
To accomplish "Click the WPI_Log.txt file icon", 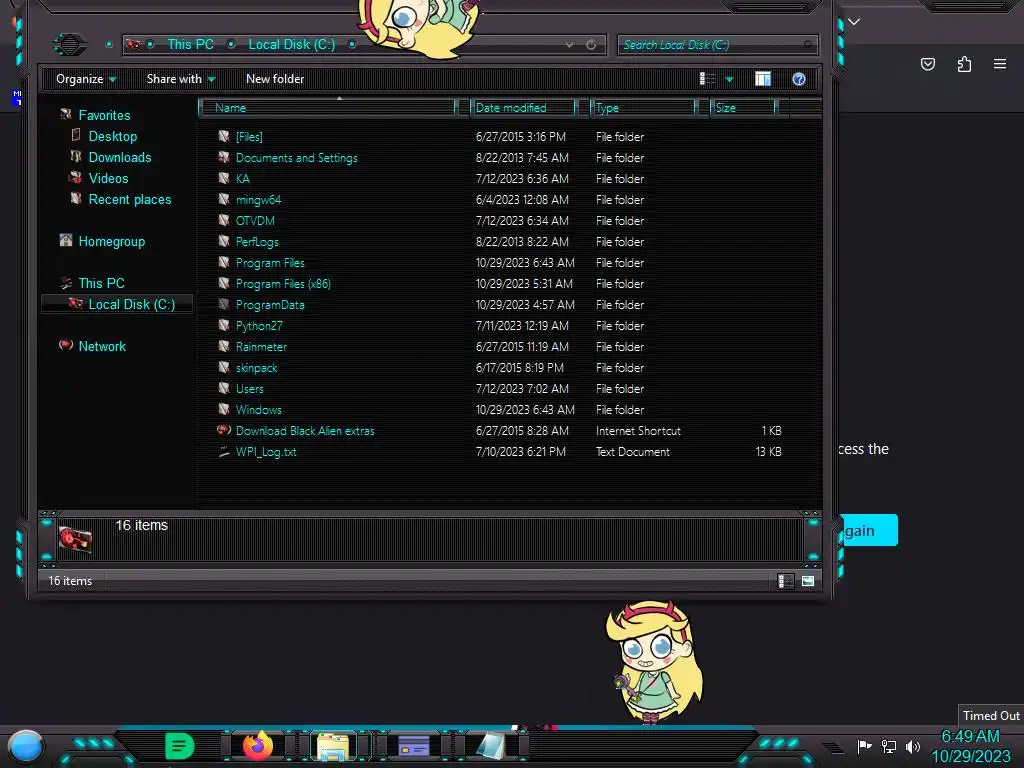I will 224,451.
